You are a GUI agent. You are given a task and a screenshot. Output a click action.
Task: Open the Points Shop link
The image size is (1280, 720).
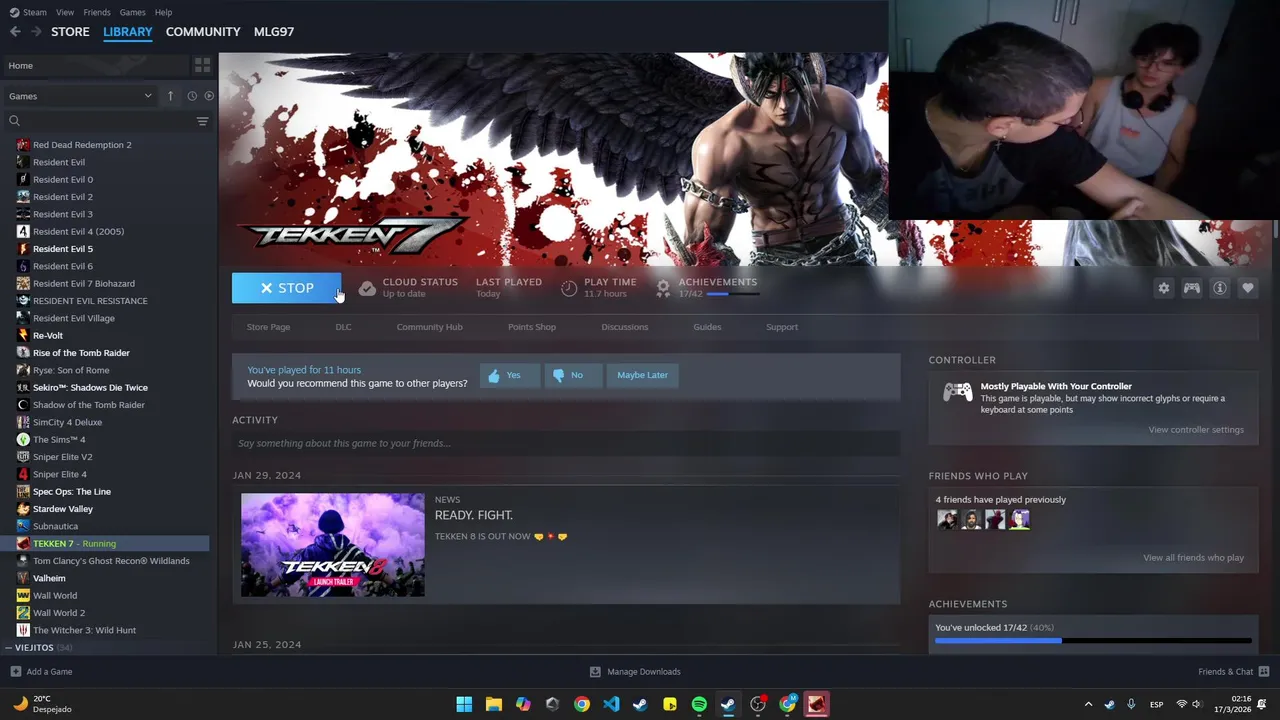(x=532, y=327)
